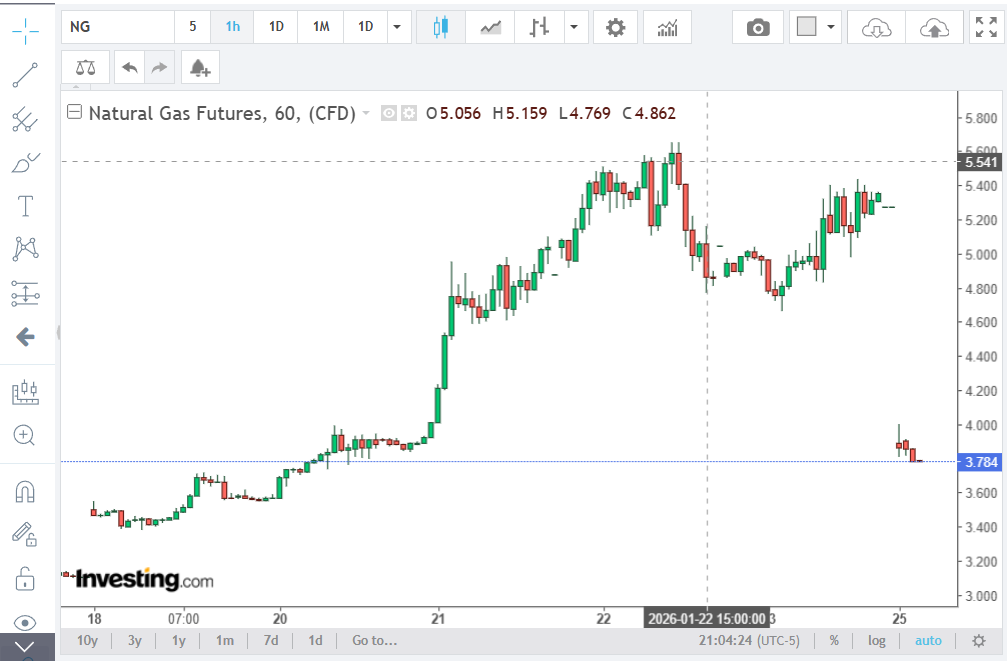This screenshot has width=1007, height=661.
Task: Switch to 1M interval
Action: (321, 27)
